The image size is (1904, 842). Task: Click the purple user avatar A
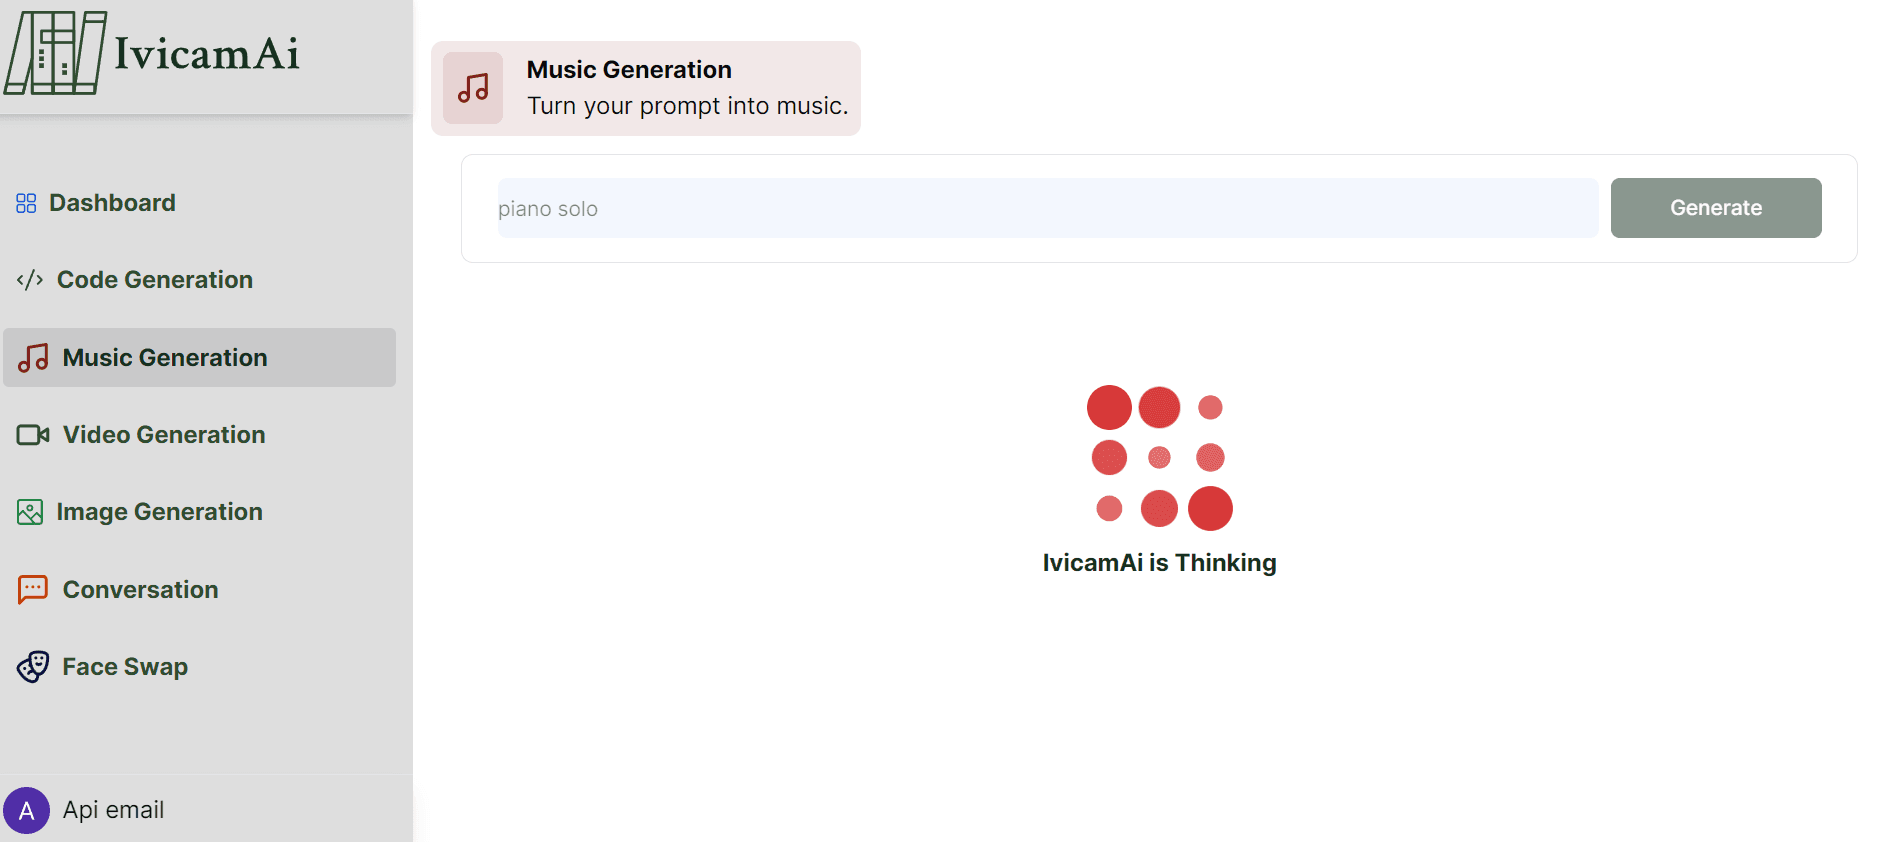coord(27,810)
